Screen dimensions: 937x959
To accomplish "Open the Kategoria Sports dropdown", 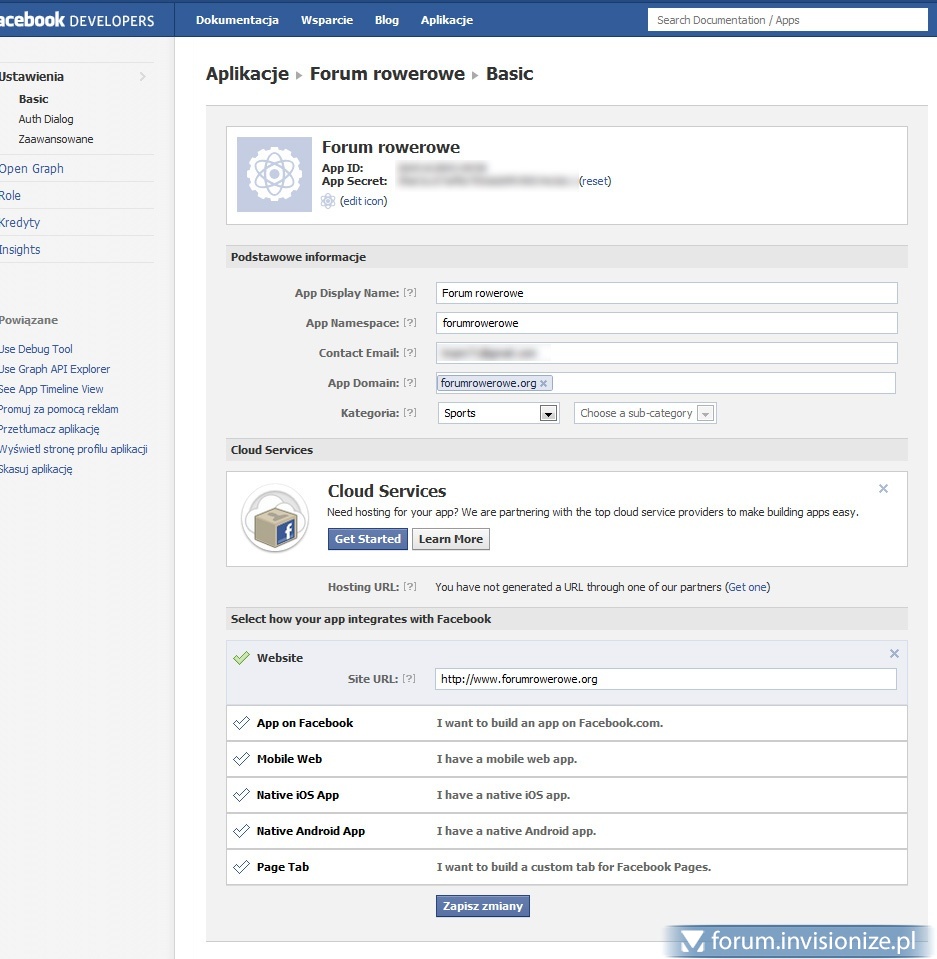I will (548, 413).
